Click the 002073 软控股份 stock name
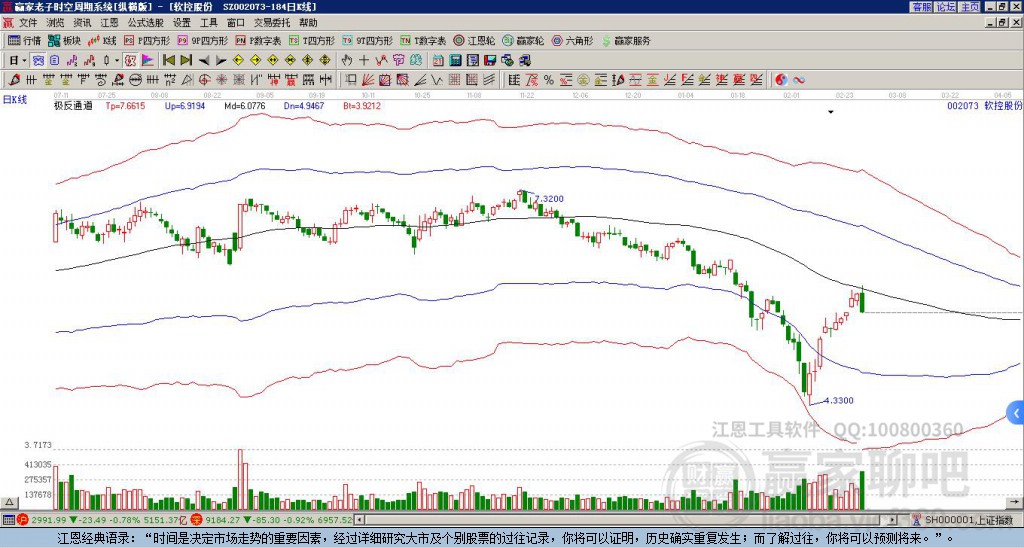Screen dimensions: 1024x548 pyautogui.click(x=984, y=105)
